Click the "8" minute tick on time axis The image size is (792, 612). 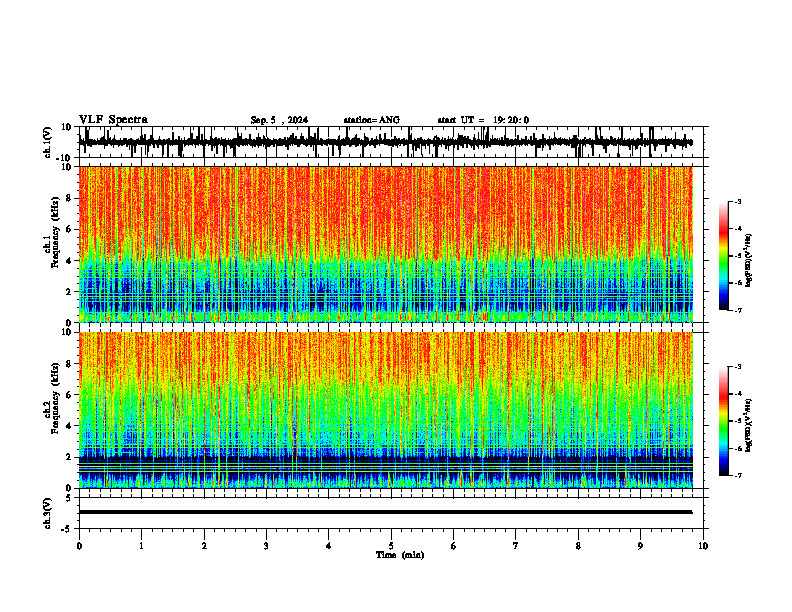click(x=578, y=546)
